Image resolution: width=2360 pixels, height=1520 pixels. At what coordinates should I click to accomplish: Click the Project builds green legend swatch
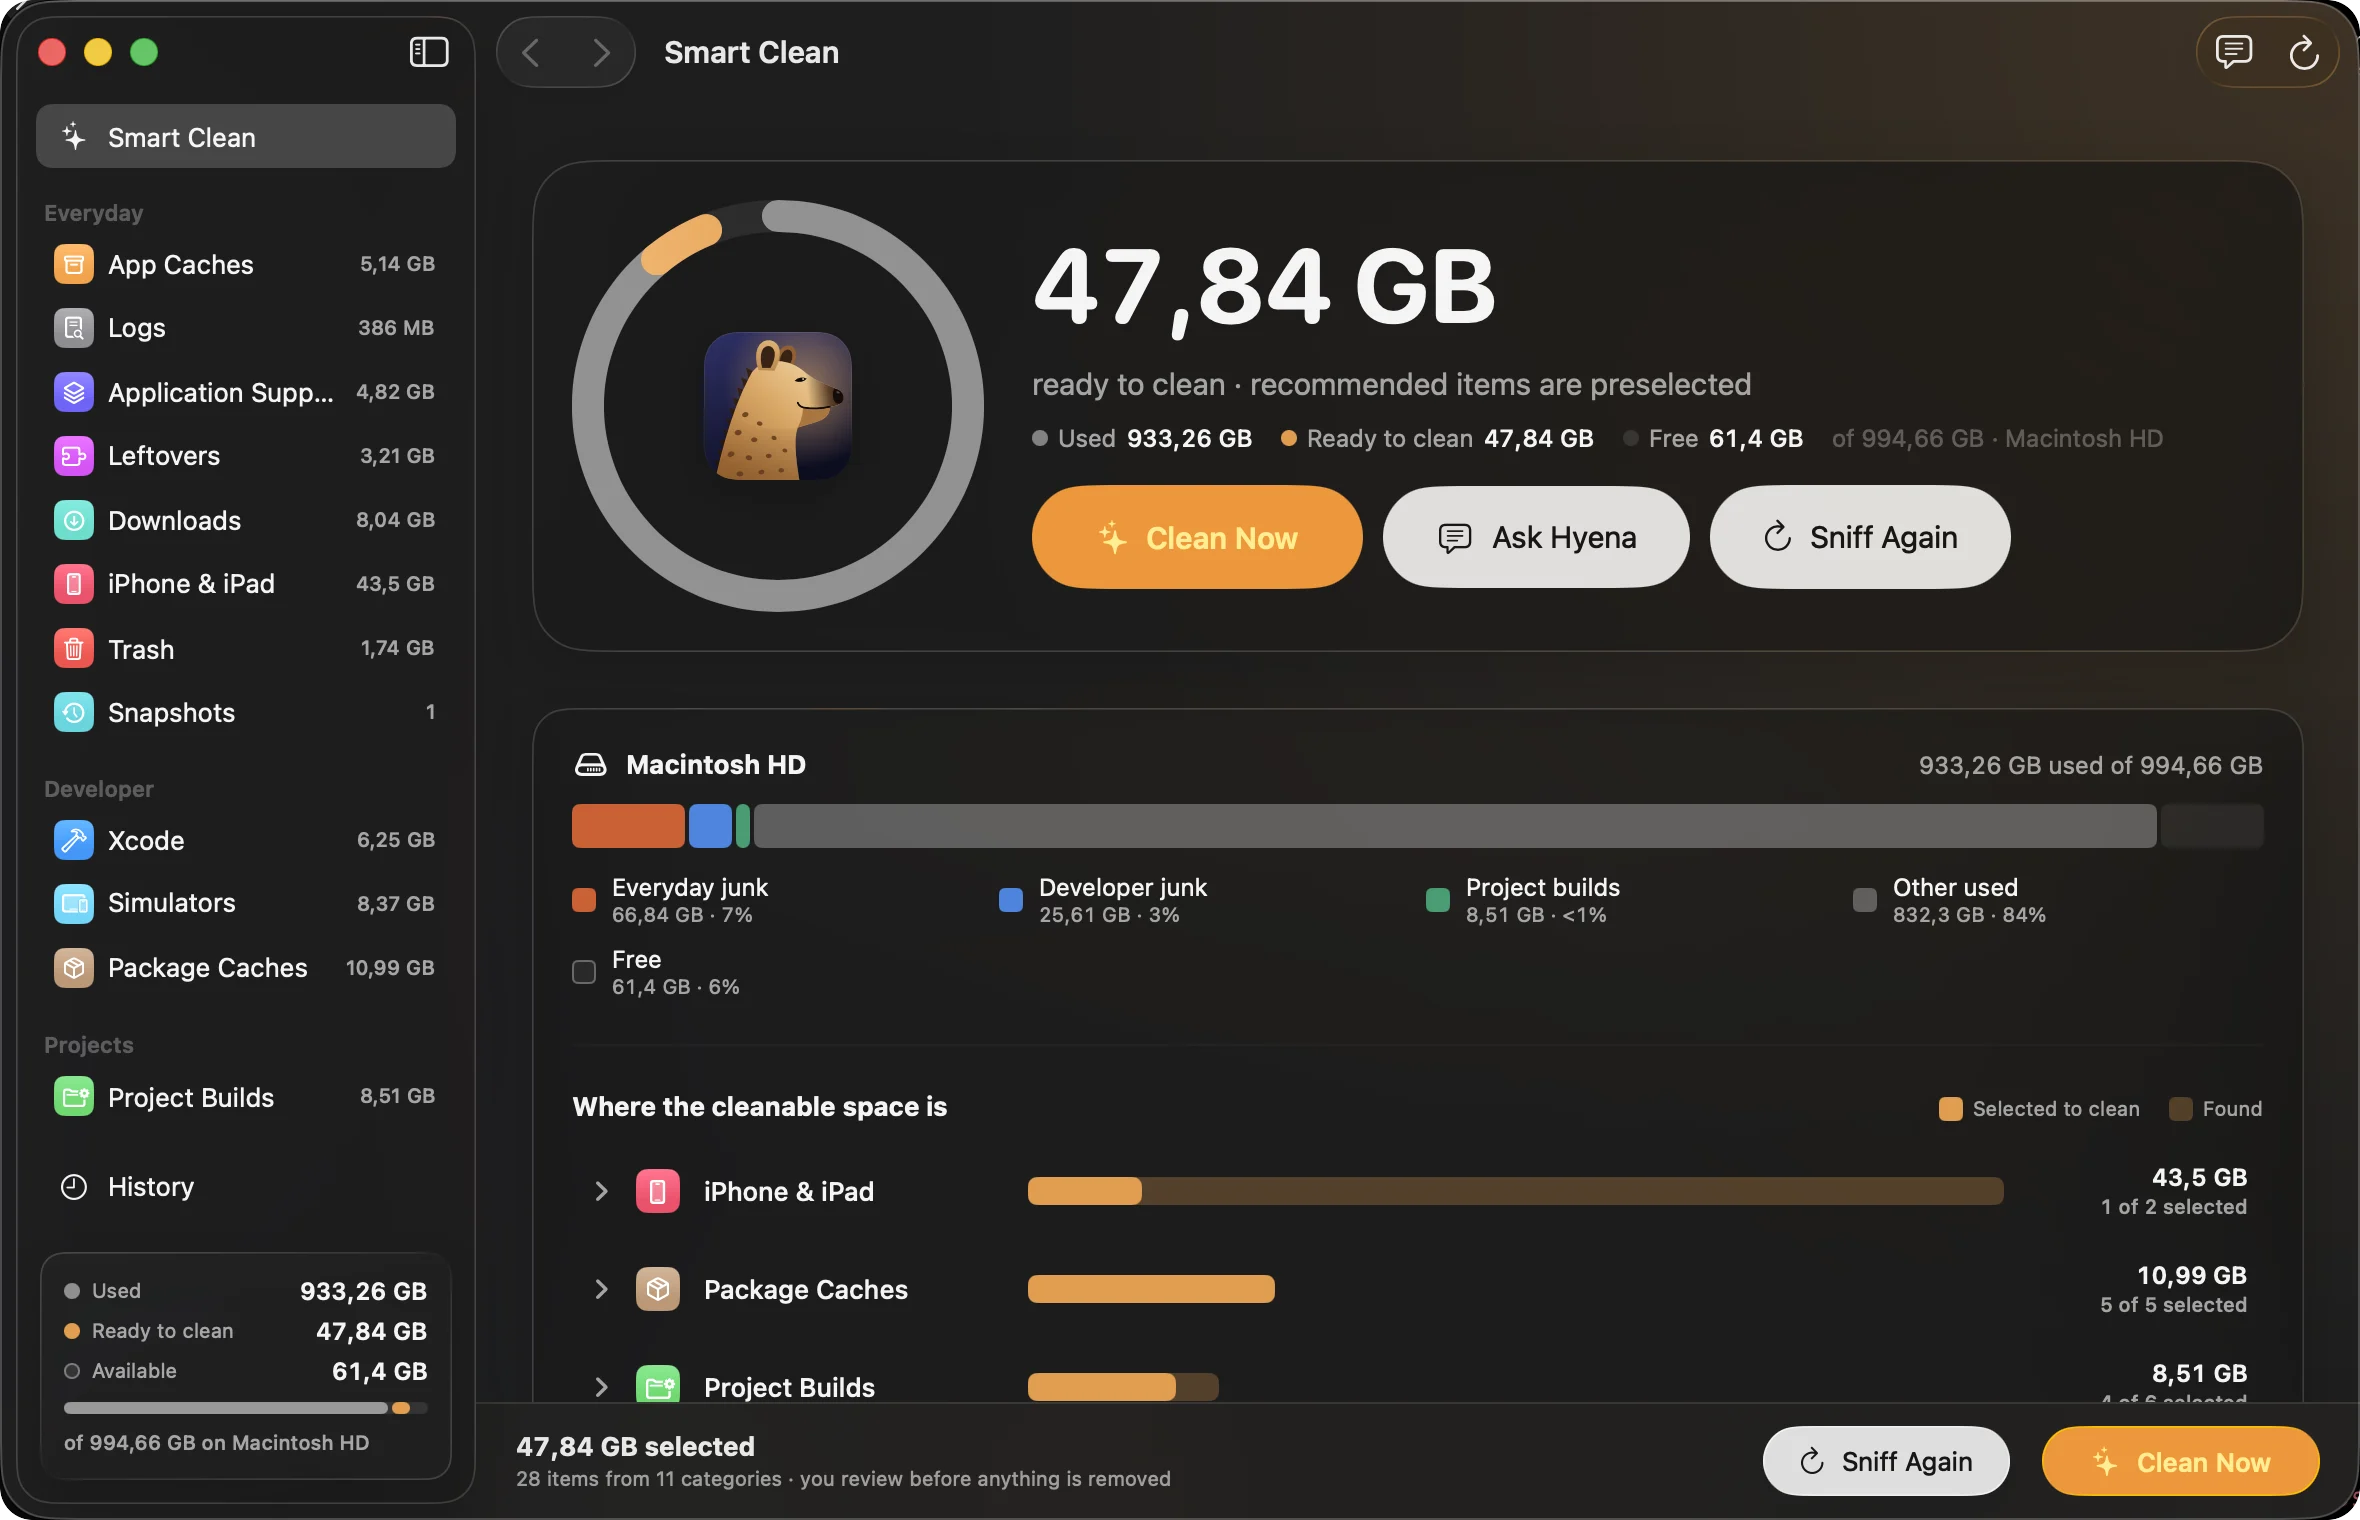tap(1438, 900)
